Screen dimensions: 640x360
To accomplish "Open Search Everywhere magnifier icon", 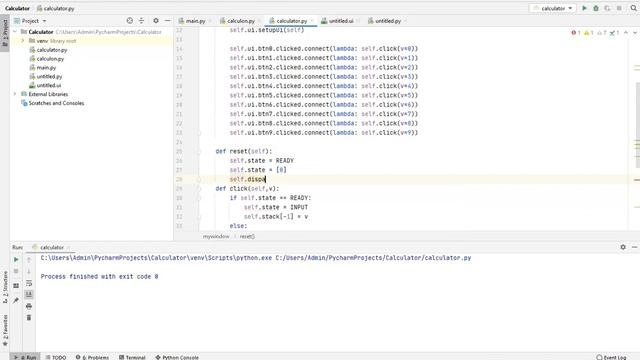I will [633, 8].
